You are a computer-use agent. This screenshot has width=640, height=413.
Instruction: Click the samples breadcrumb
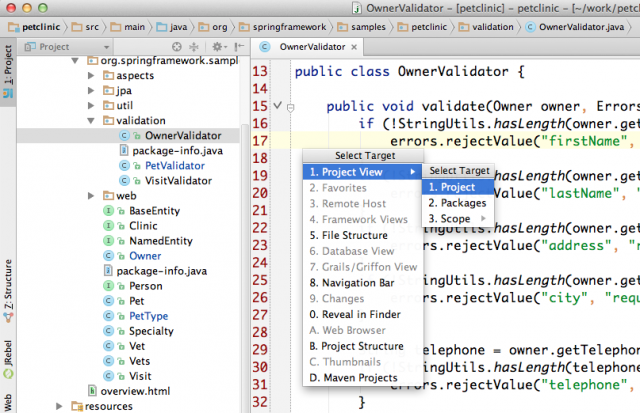click(x=362, y=27)
